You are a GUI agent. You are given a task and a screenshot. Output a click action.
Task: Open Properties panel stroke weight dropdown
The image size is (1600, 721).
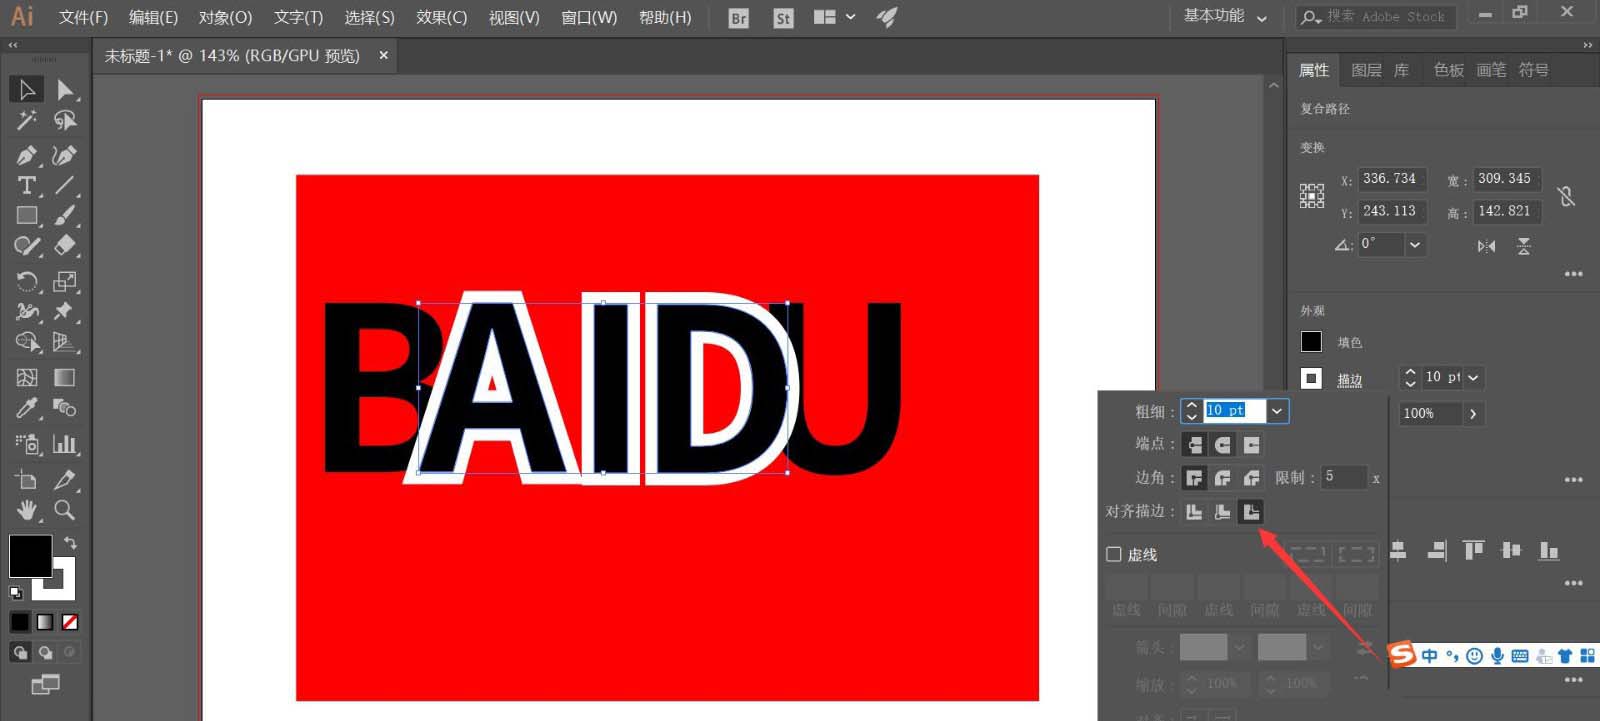1473,377
